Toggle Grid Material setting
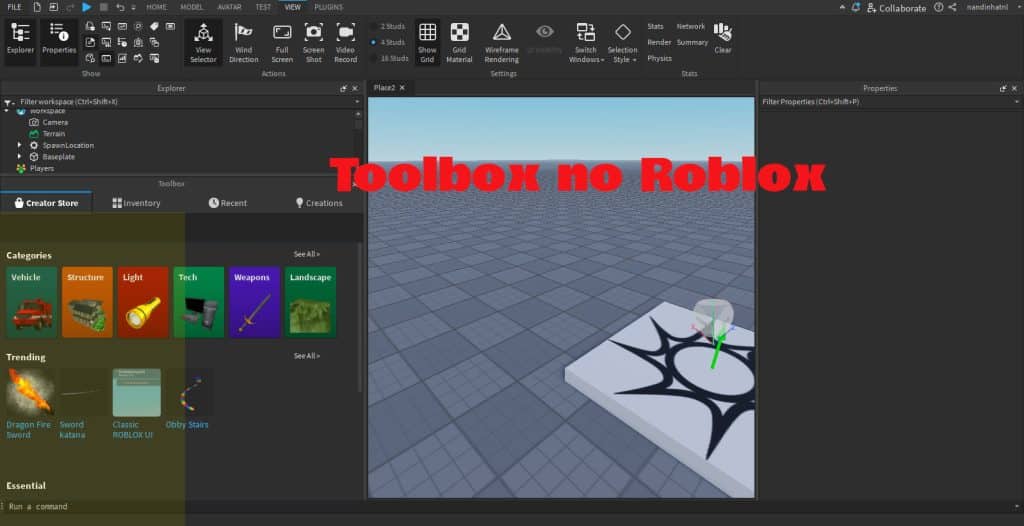 [x=459, y=42]
